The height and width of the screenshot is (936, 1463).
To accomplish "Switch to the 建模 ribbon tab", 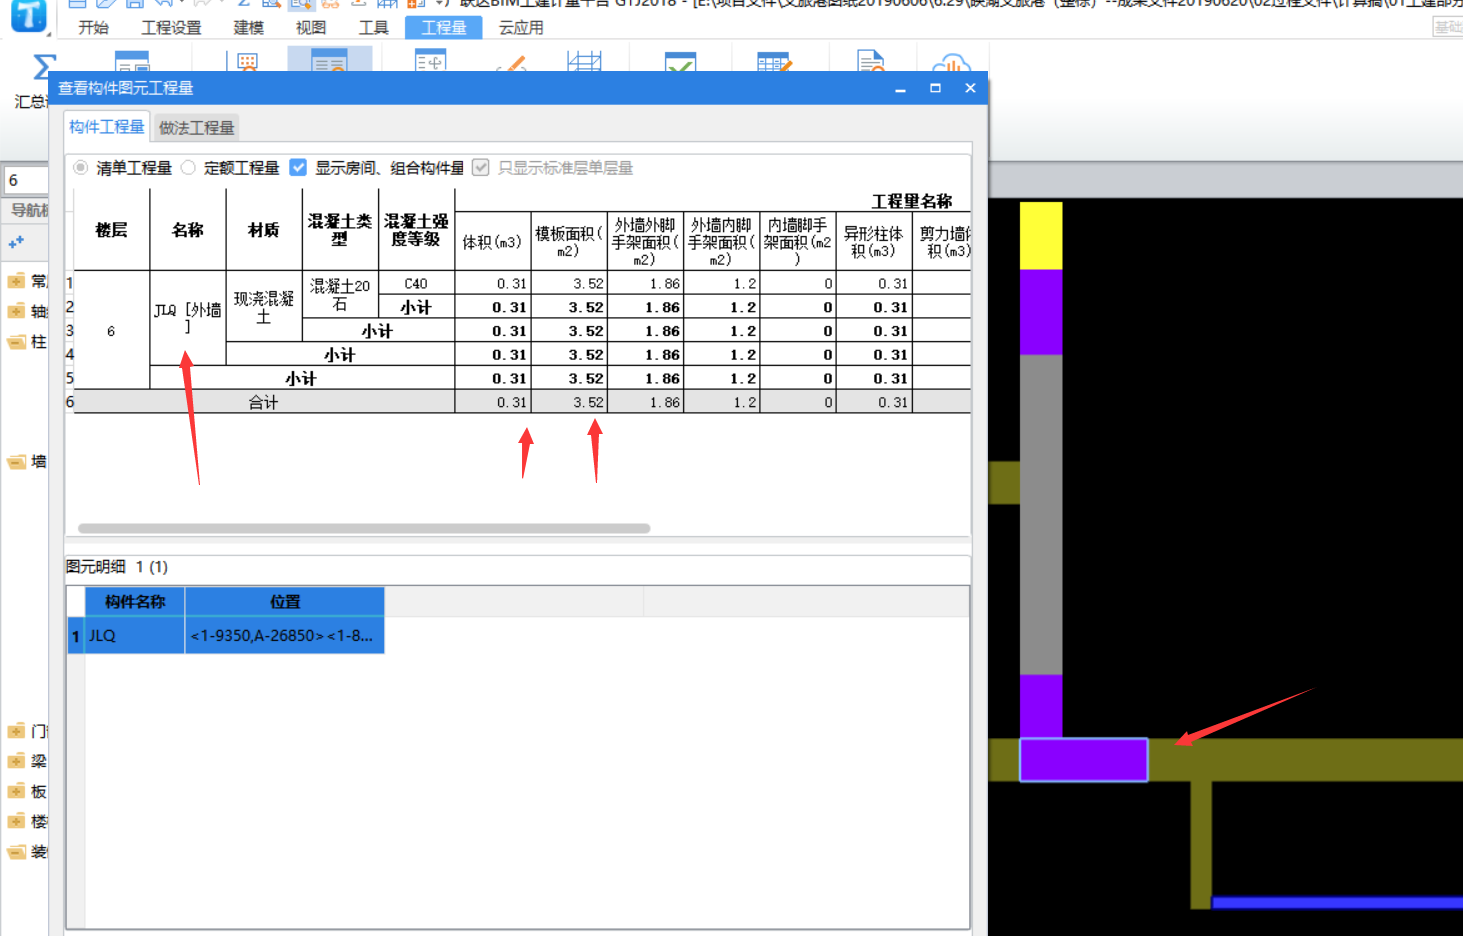I will coord(249,28).
